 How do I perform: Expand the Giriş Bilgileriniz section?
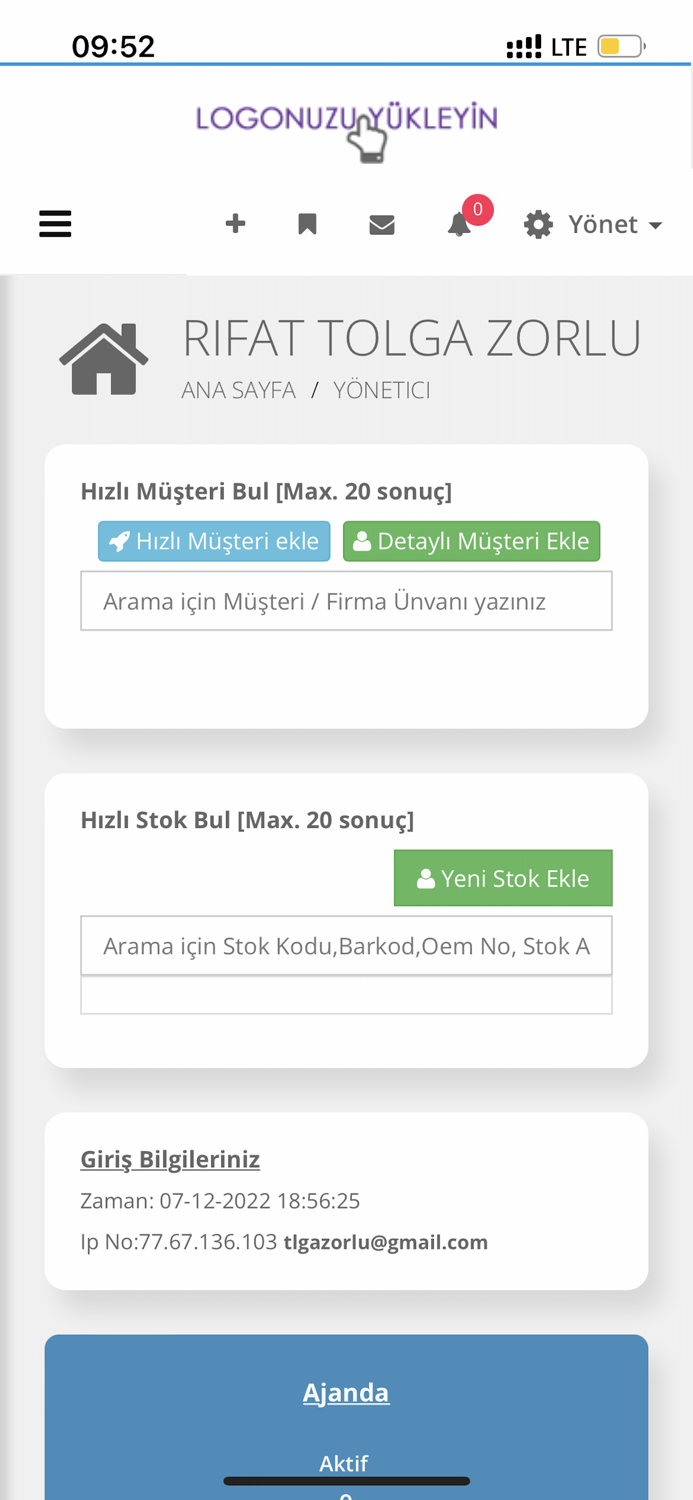[x=170, y=1158]
